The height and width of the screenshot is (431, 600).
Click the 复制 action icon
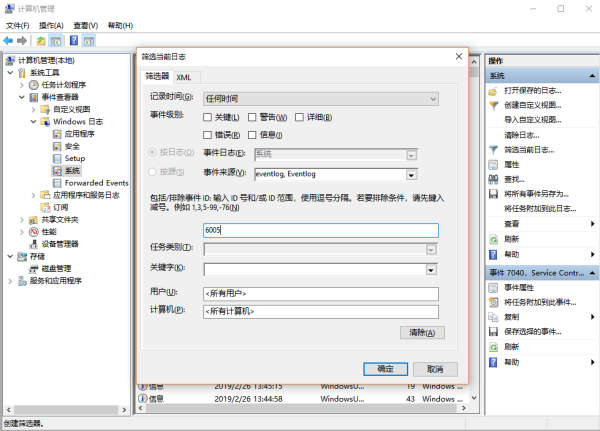[493, 317]
